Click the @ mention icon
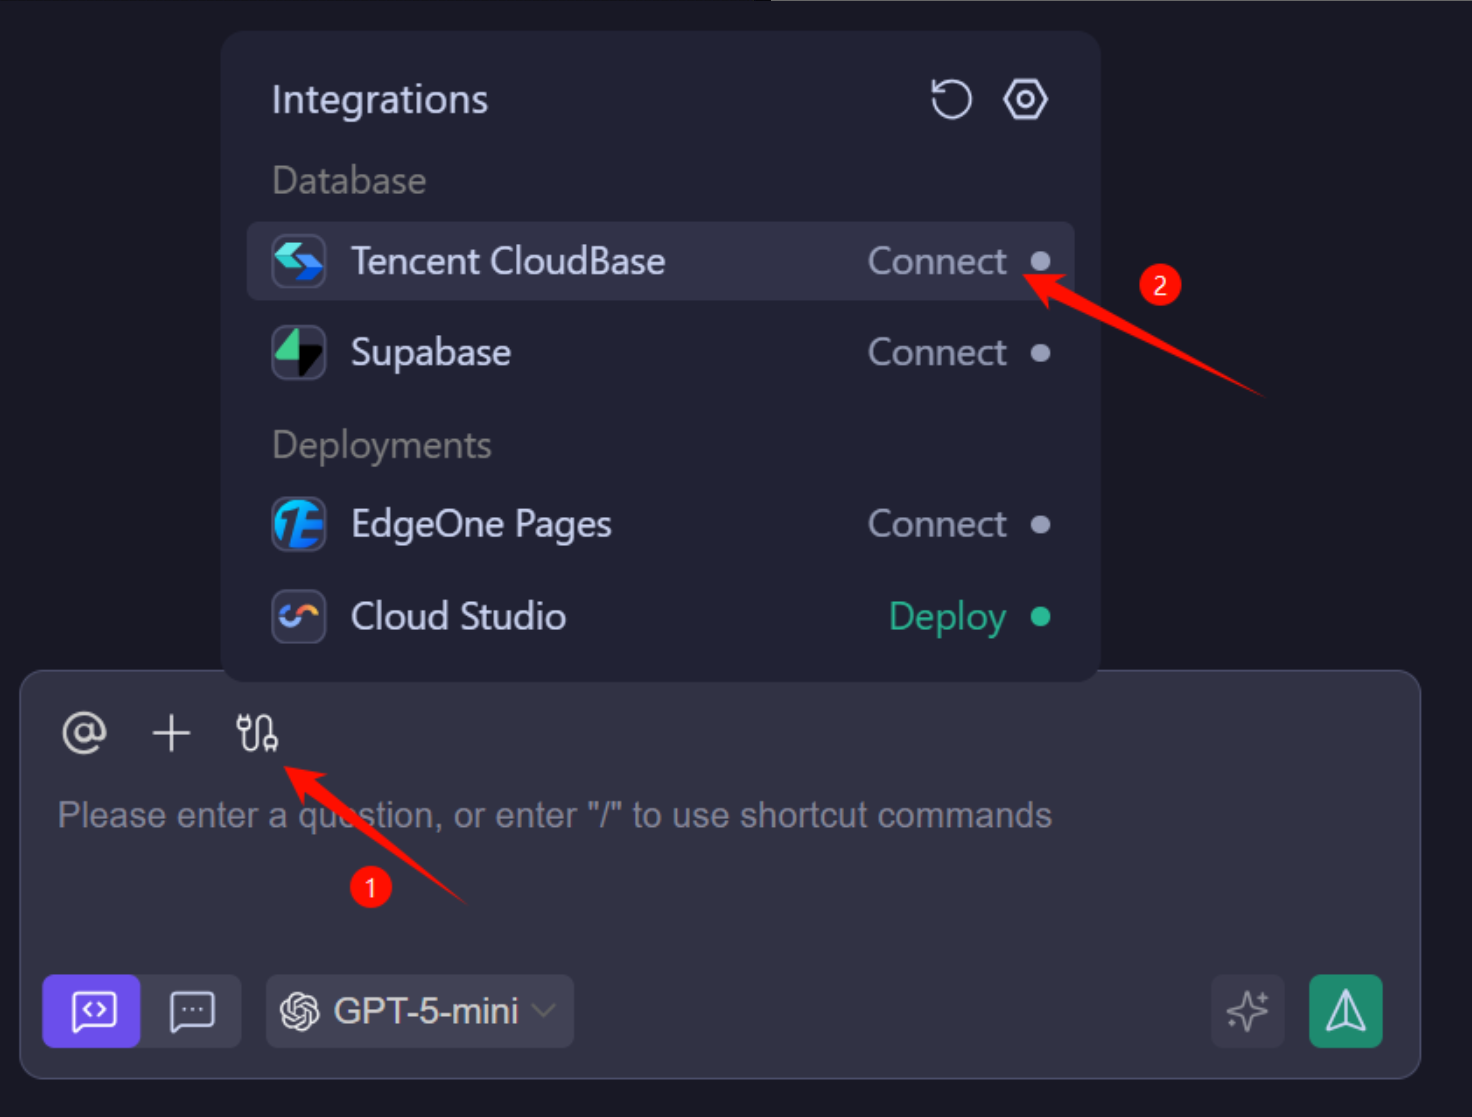Image resolution: width=1472 pixels, height=1117 pixels. click(83, 733)
